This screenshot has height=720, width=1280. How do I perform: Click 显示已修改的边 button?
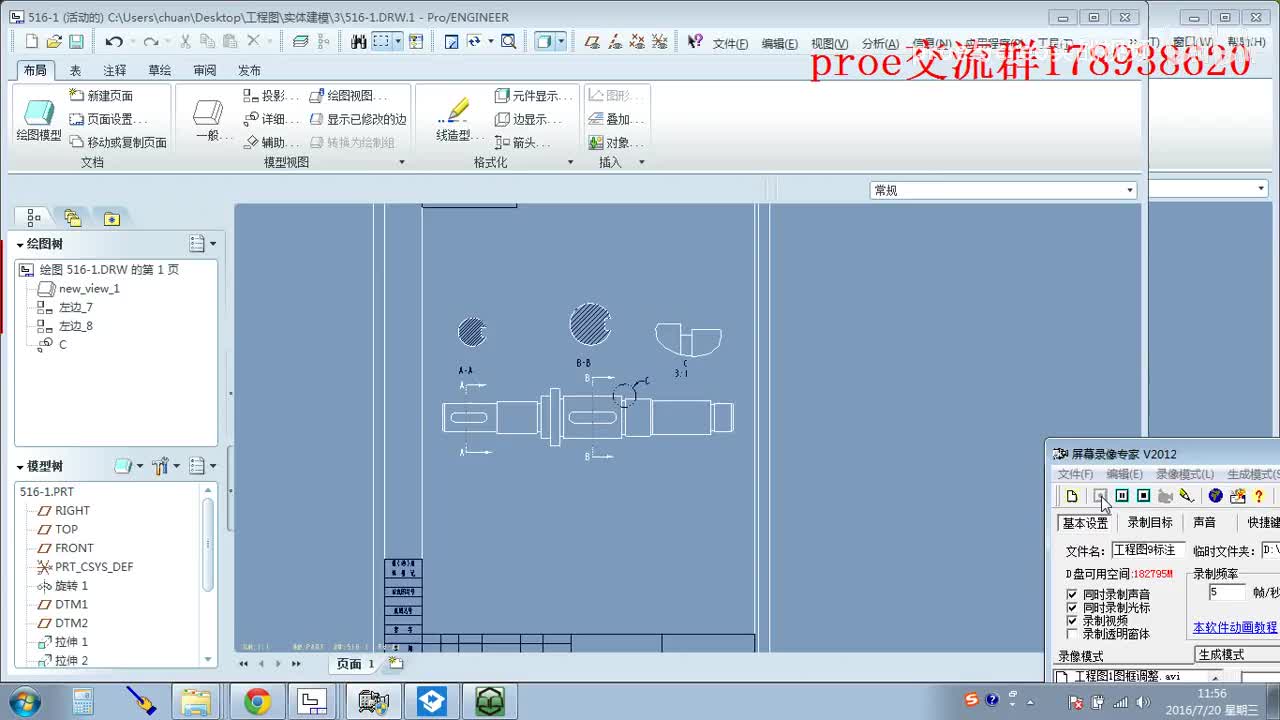pyautogui.click(x=358, y=119)
